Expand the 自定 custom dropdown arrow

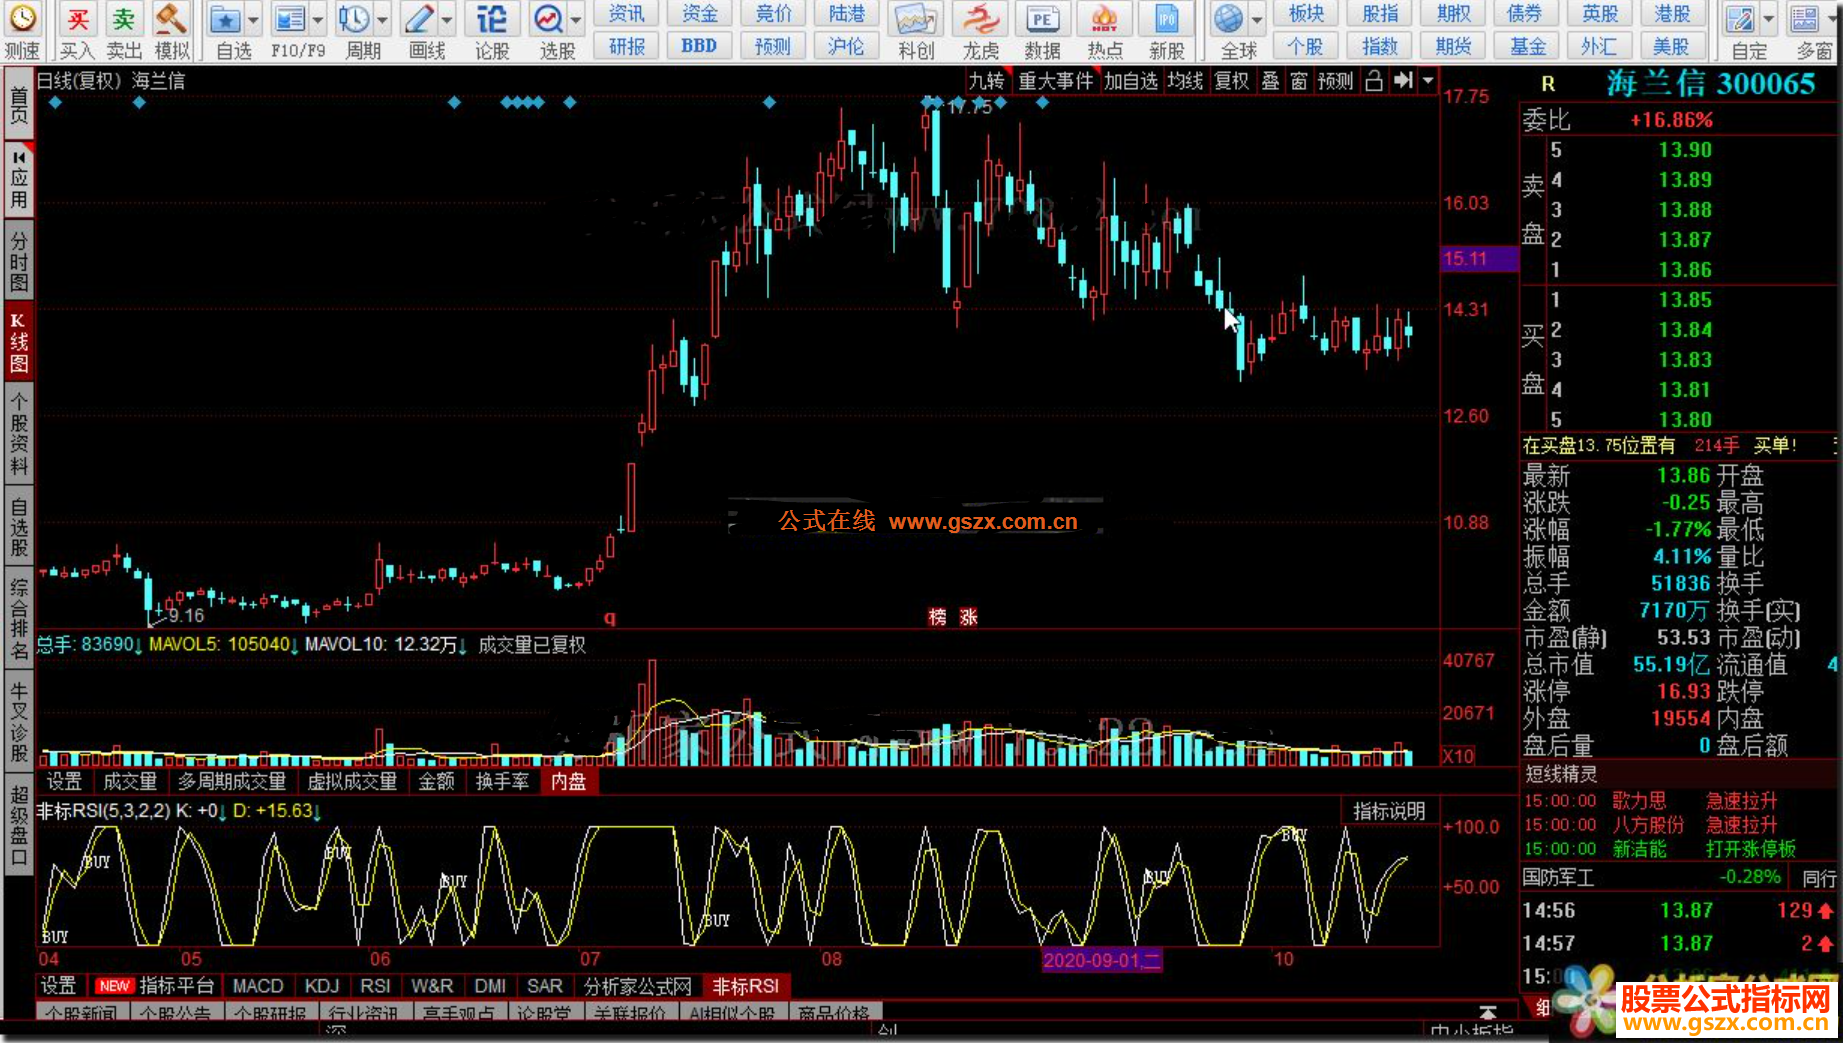[x=1768, y=19]
